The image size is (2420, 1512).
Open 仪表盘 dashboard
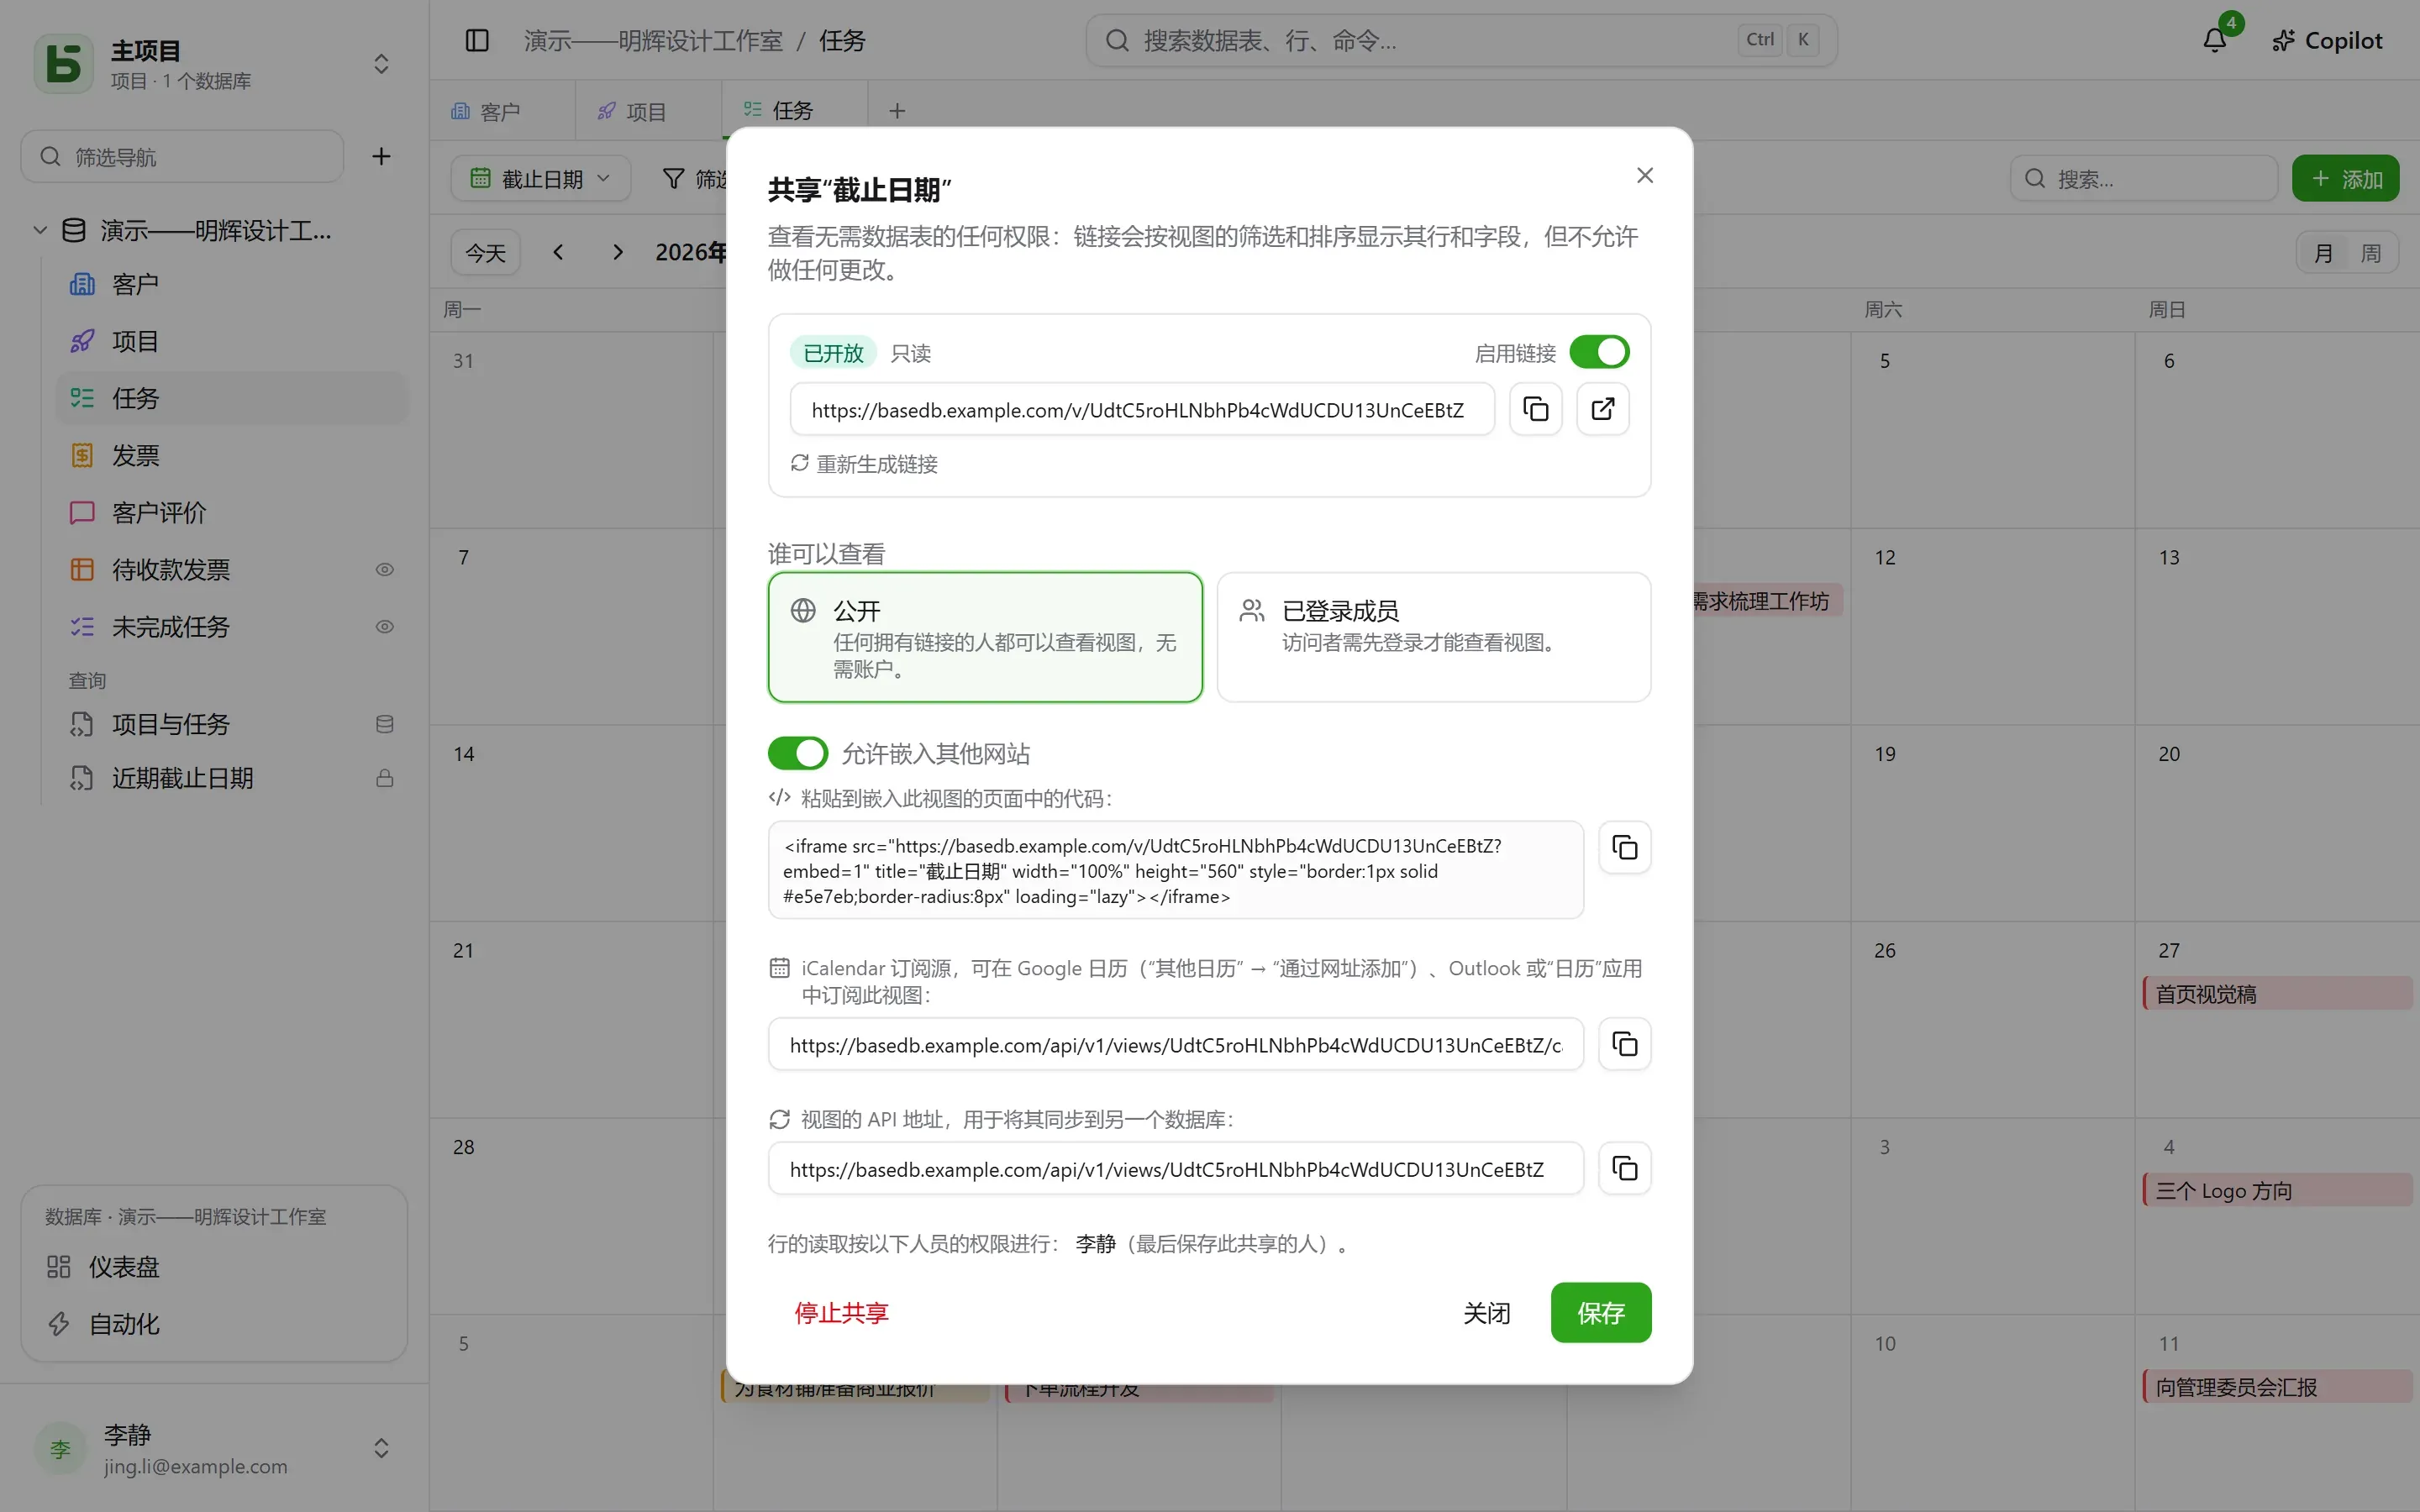tap(214, 1267)
